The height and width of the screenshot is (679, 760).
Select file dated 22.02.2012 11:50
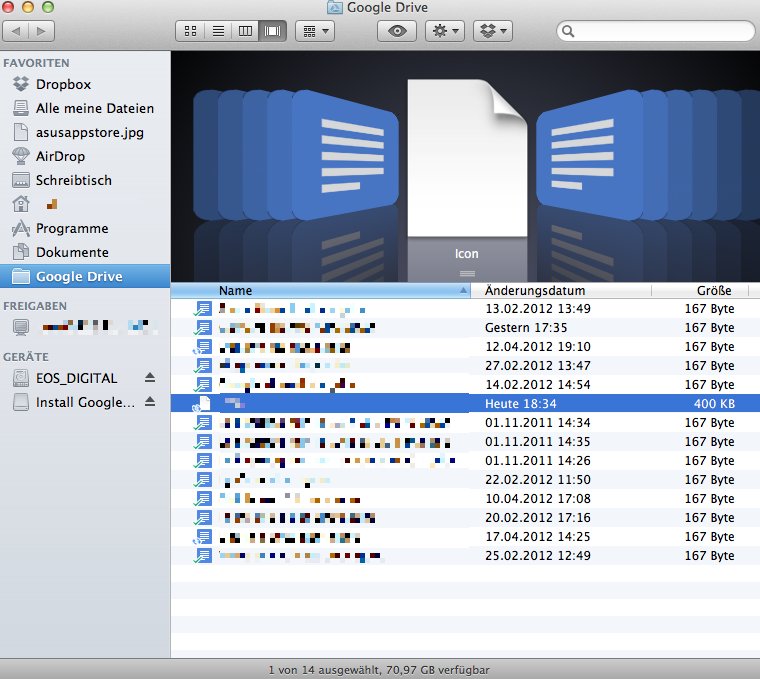[x=465, y=479]
